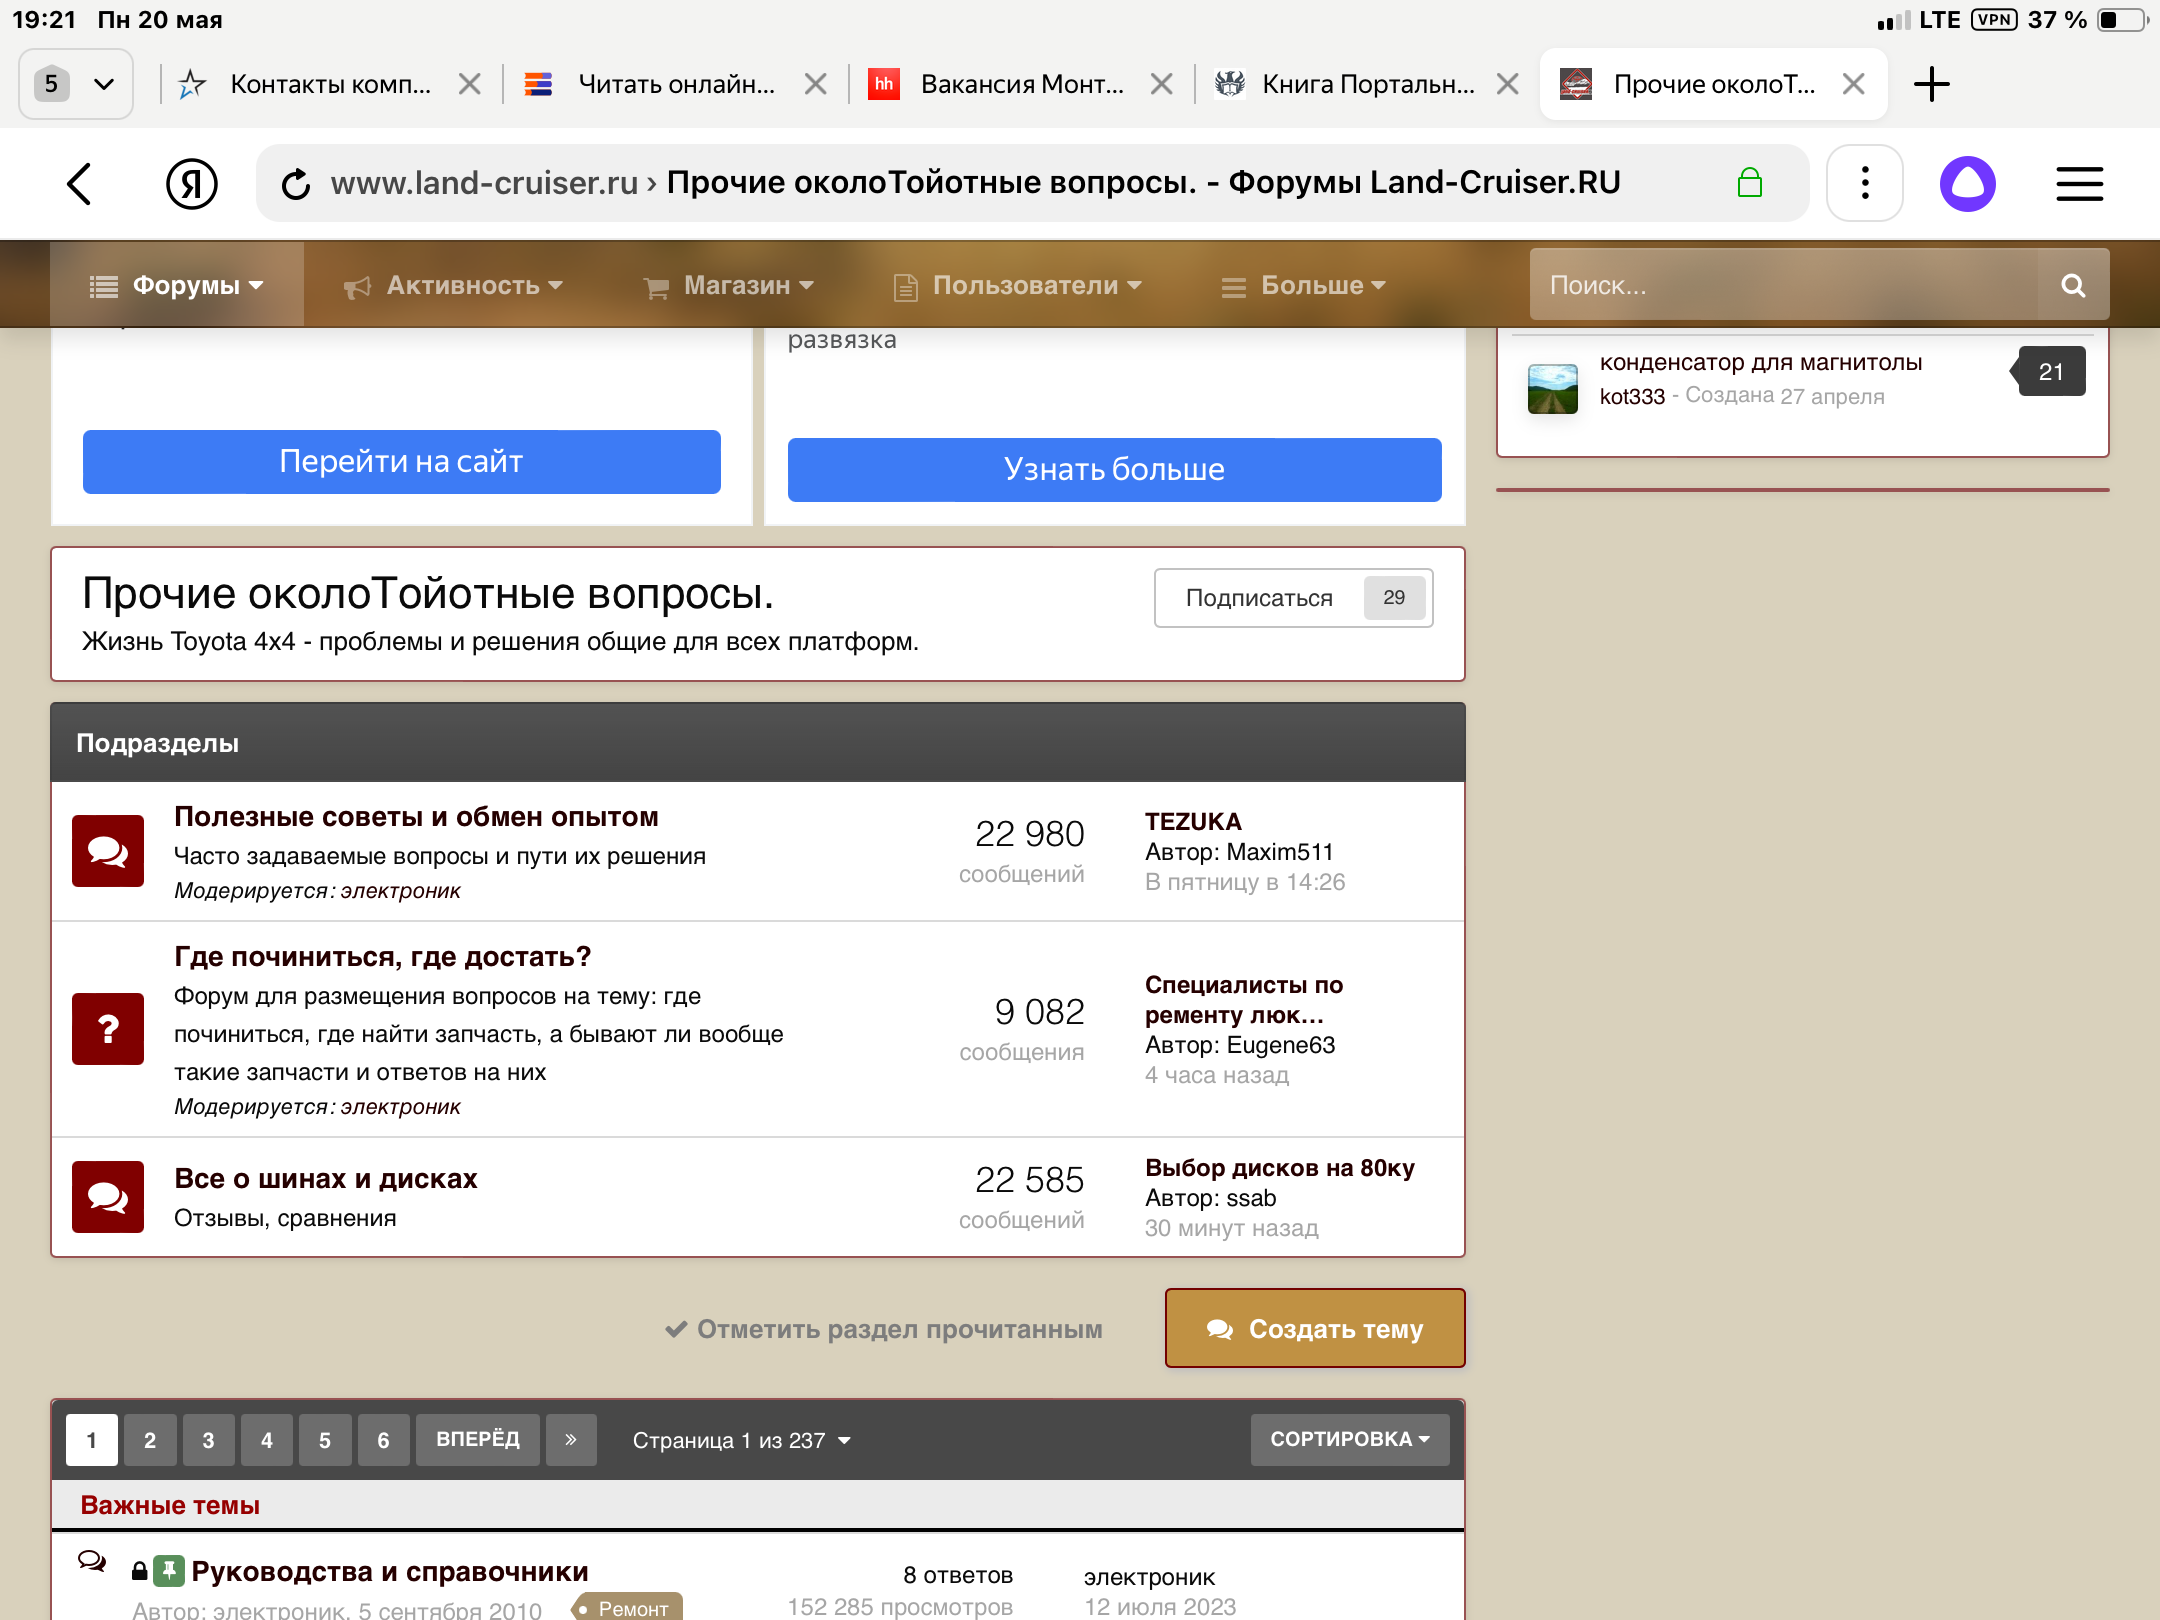
Task: Expand the 'Активность' menu
Action: [453, 285]
